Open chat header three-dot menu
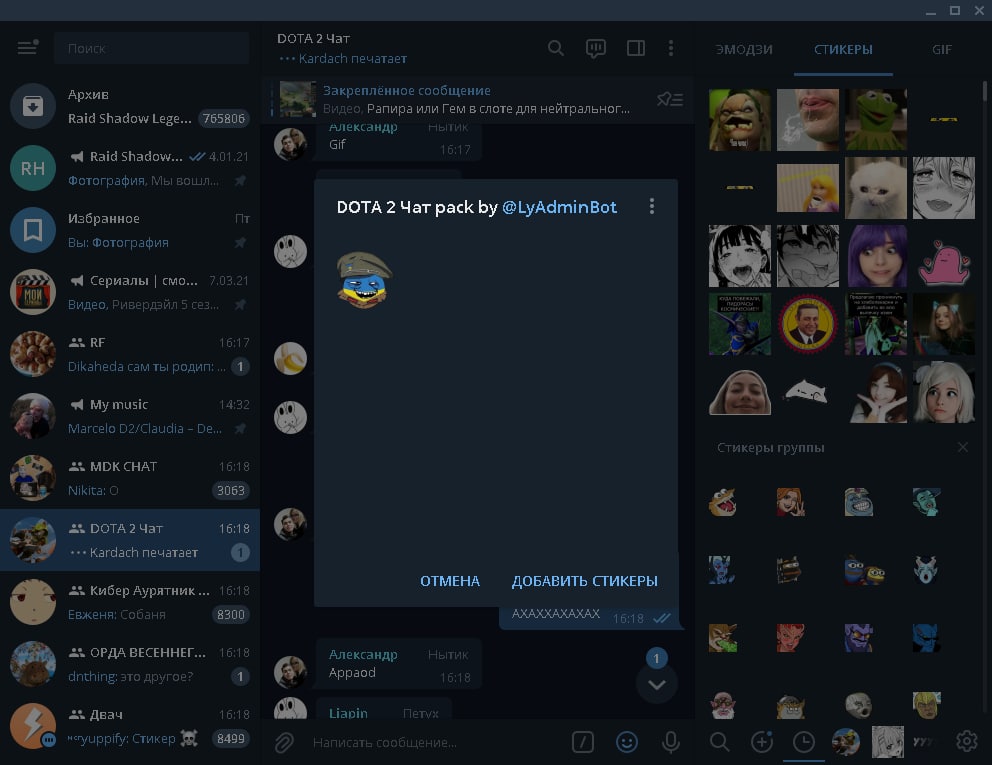This screenshot has width=992, height=765. point(671,48)
